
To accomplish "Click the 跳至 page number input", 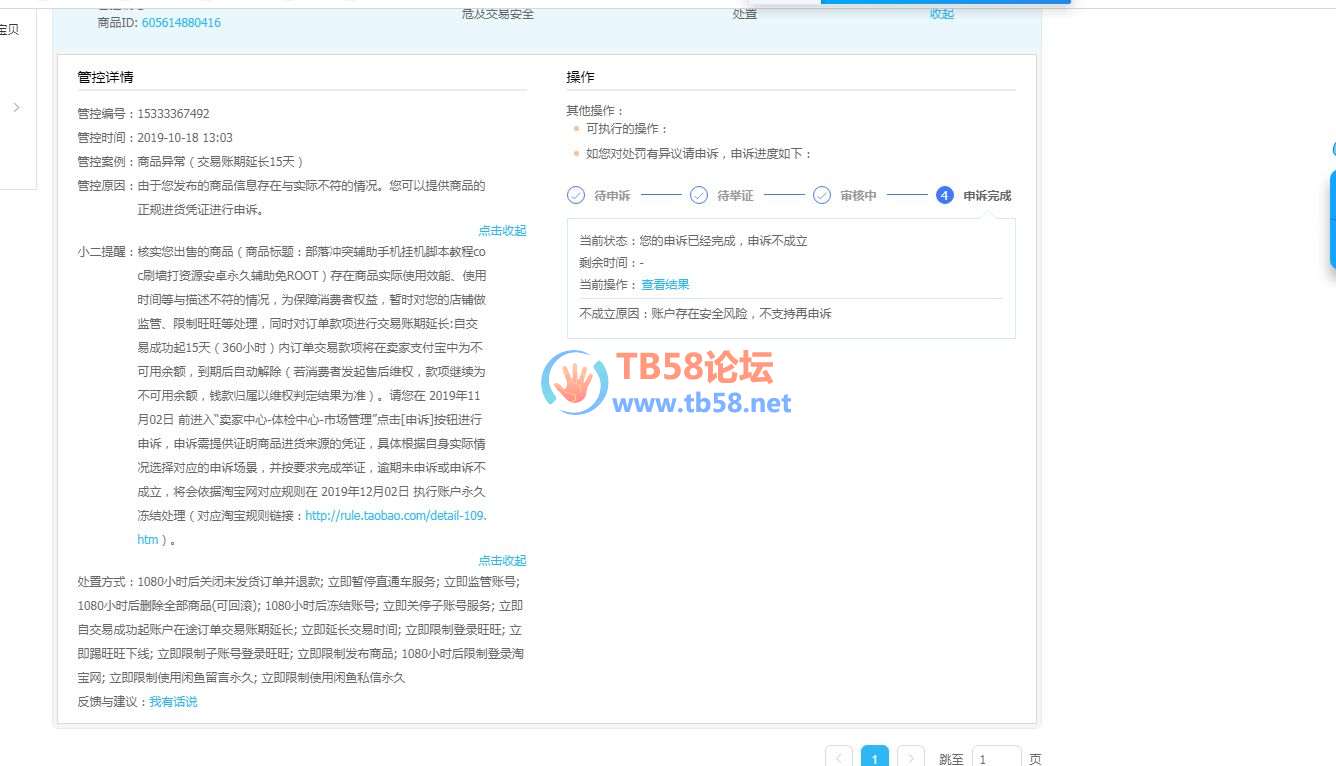I will [x=997, y=757].
